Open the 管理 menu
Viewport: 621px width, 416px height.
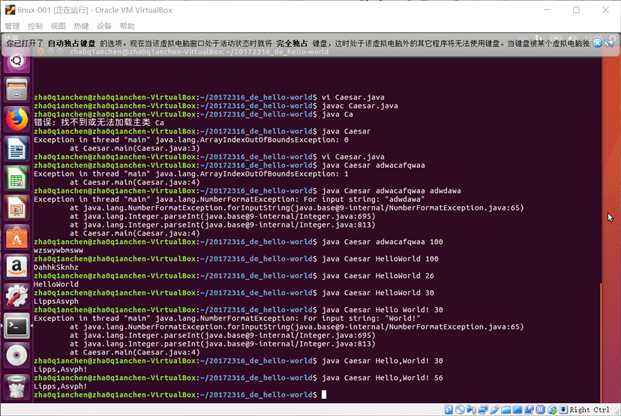click(12, 26)
